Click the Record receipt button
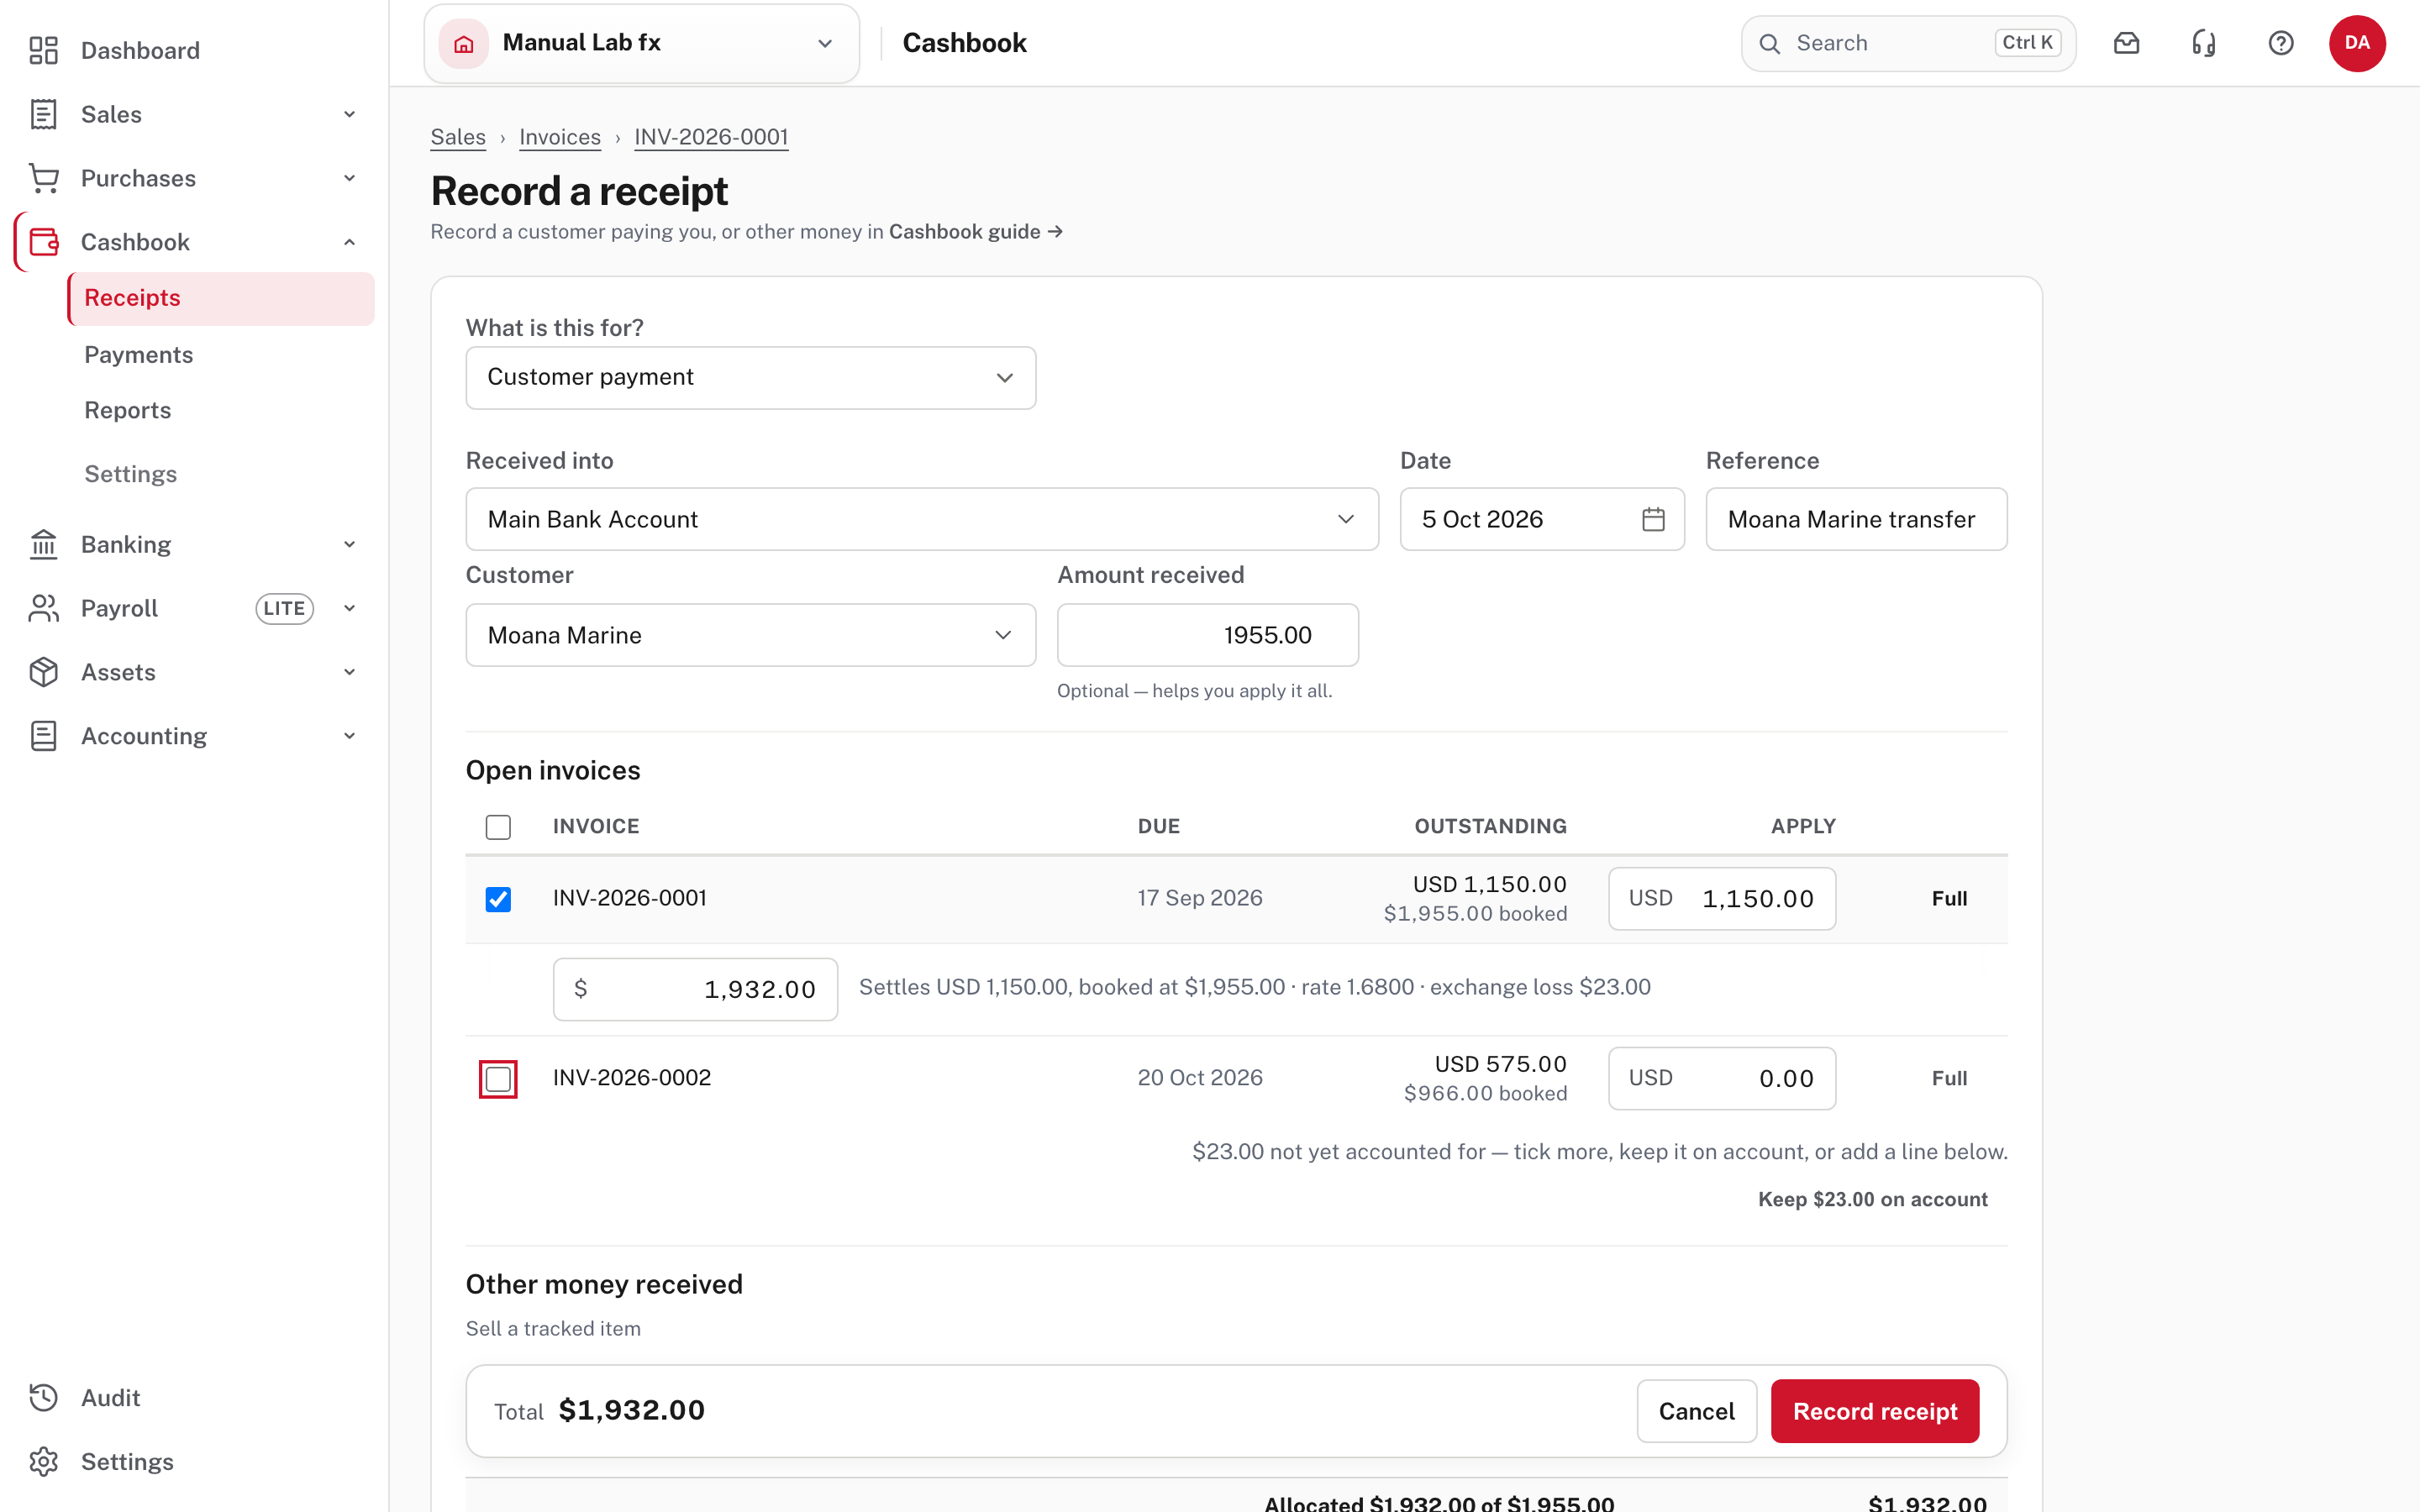 point(1874,1411)
